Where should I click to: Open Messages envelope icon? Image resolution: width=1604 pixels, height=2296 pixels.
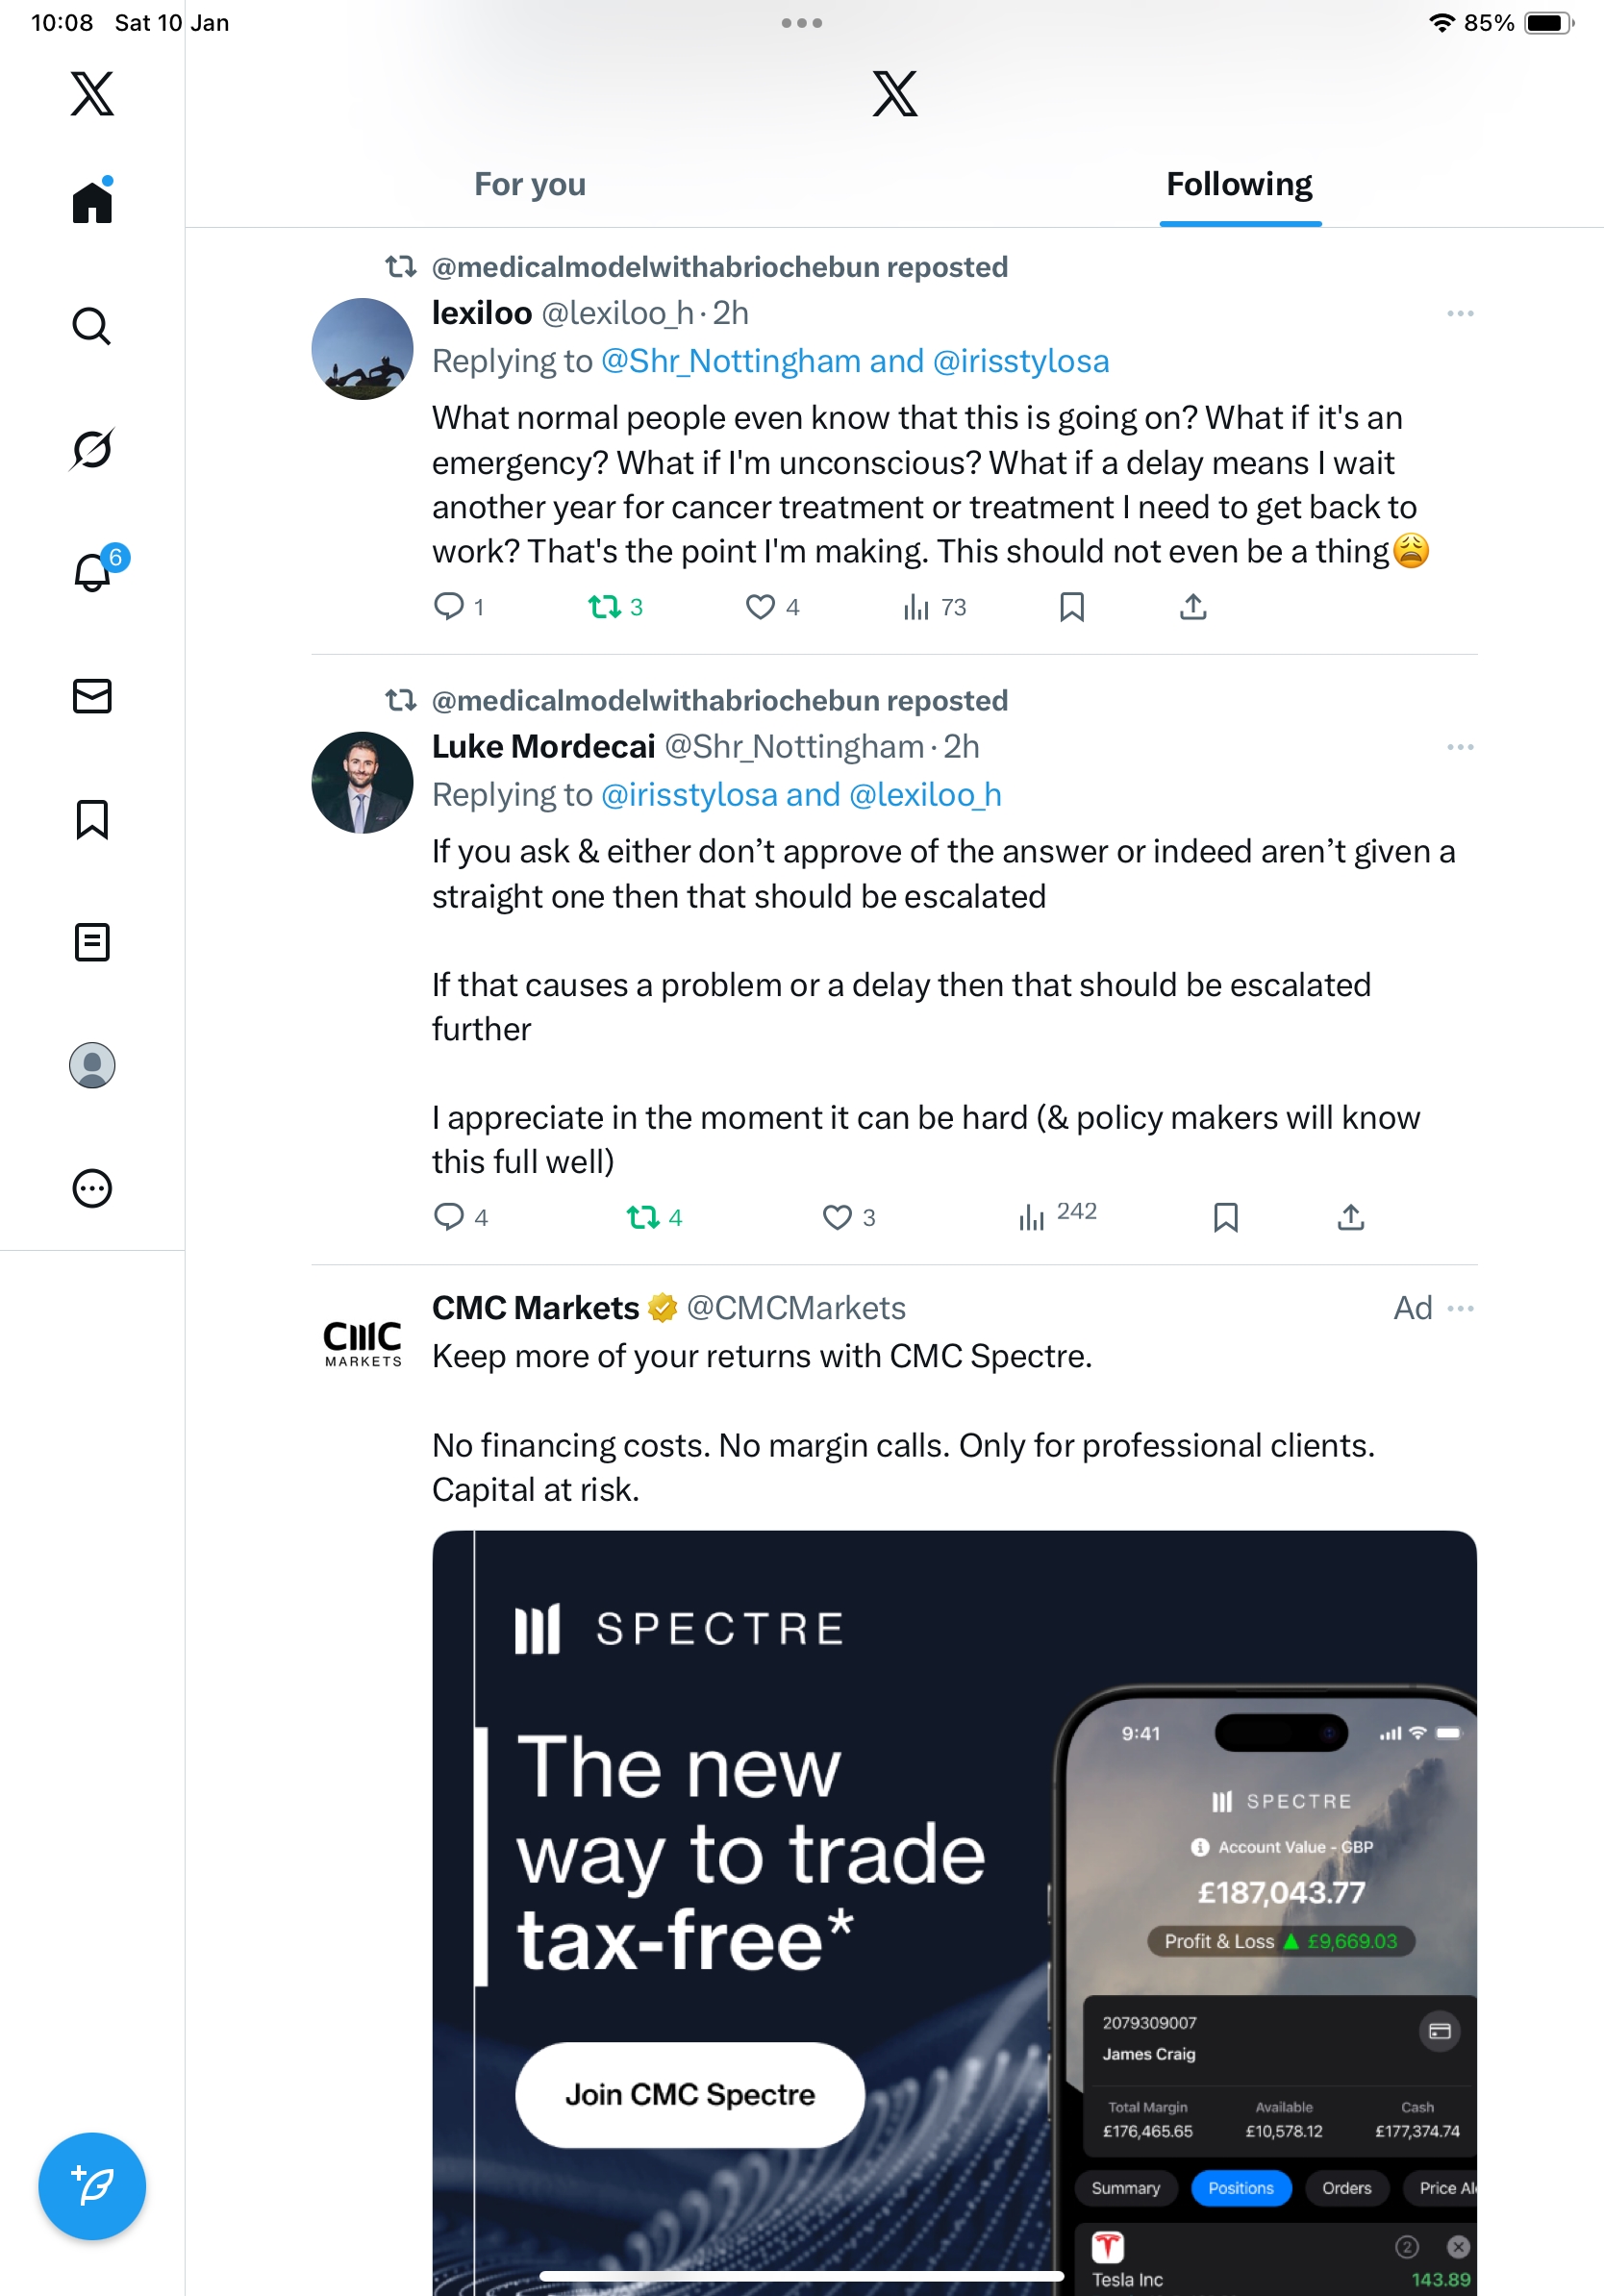(92, 696)
